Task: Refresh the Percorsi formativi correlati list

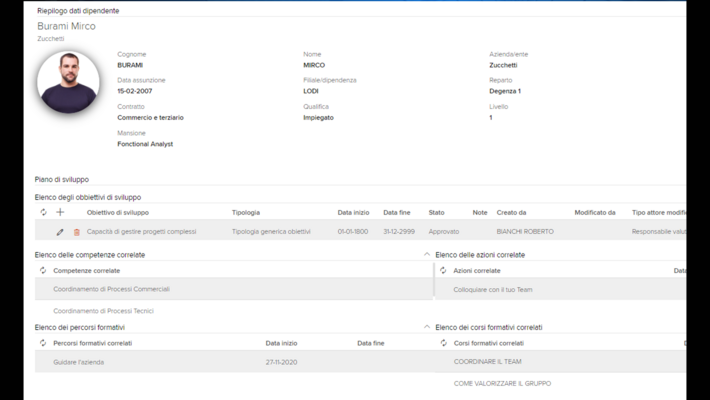Action: click(43, 343)
